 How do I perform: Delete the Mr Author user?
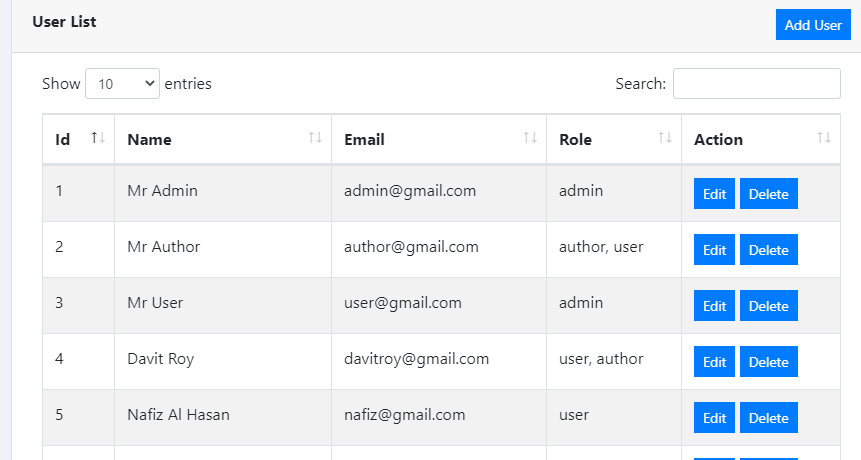coord(768,250)
